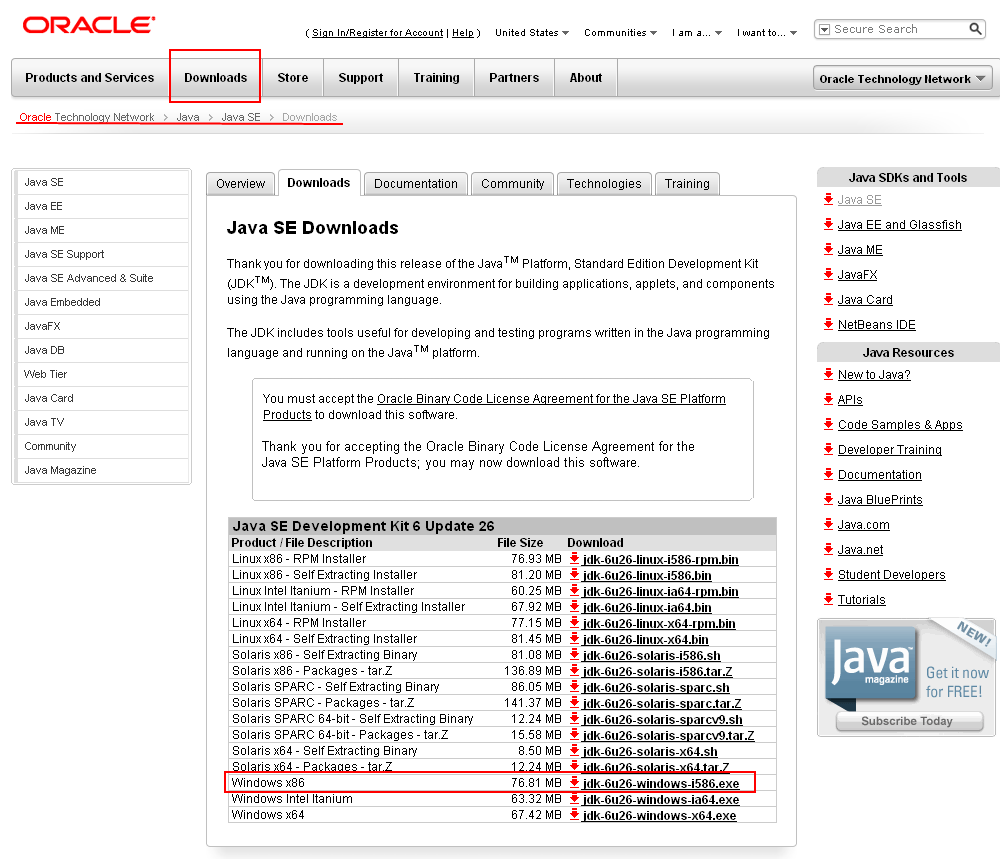
Task: Open the Java.net resource link
Action: (860, 550)
